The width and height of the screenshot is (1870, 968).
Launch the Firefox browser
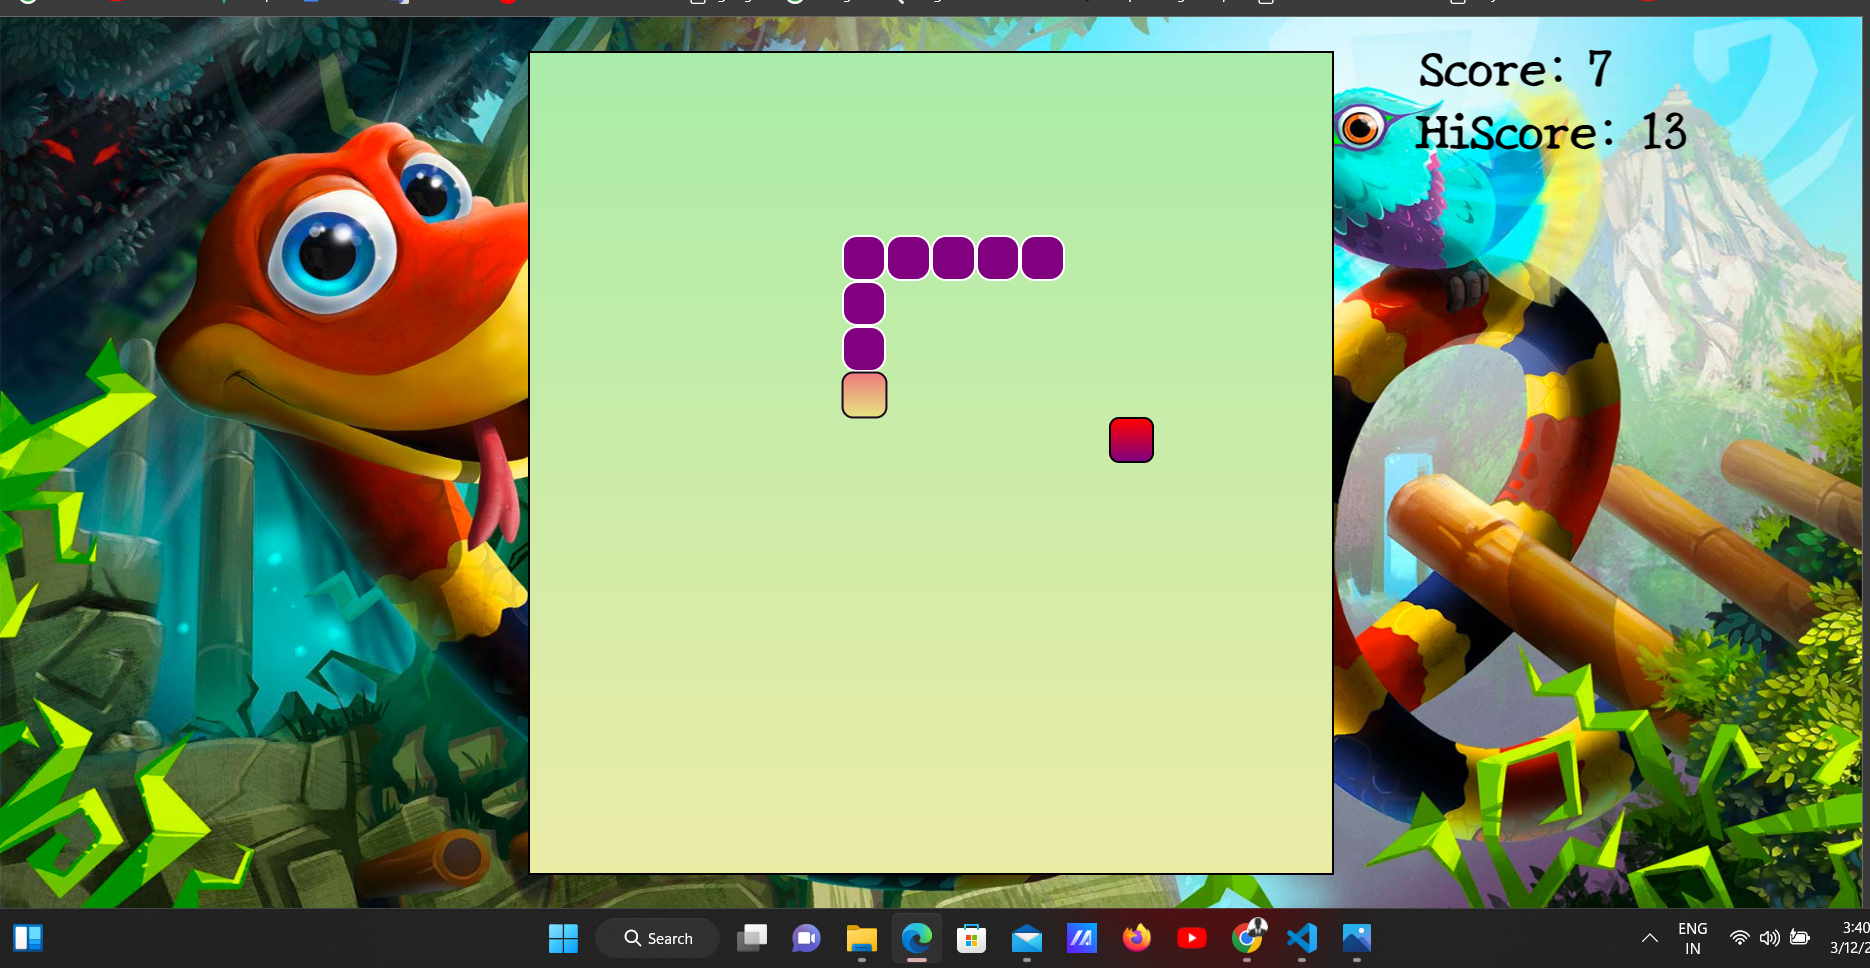[1136, 938]
